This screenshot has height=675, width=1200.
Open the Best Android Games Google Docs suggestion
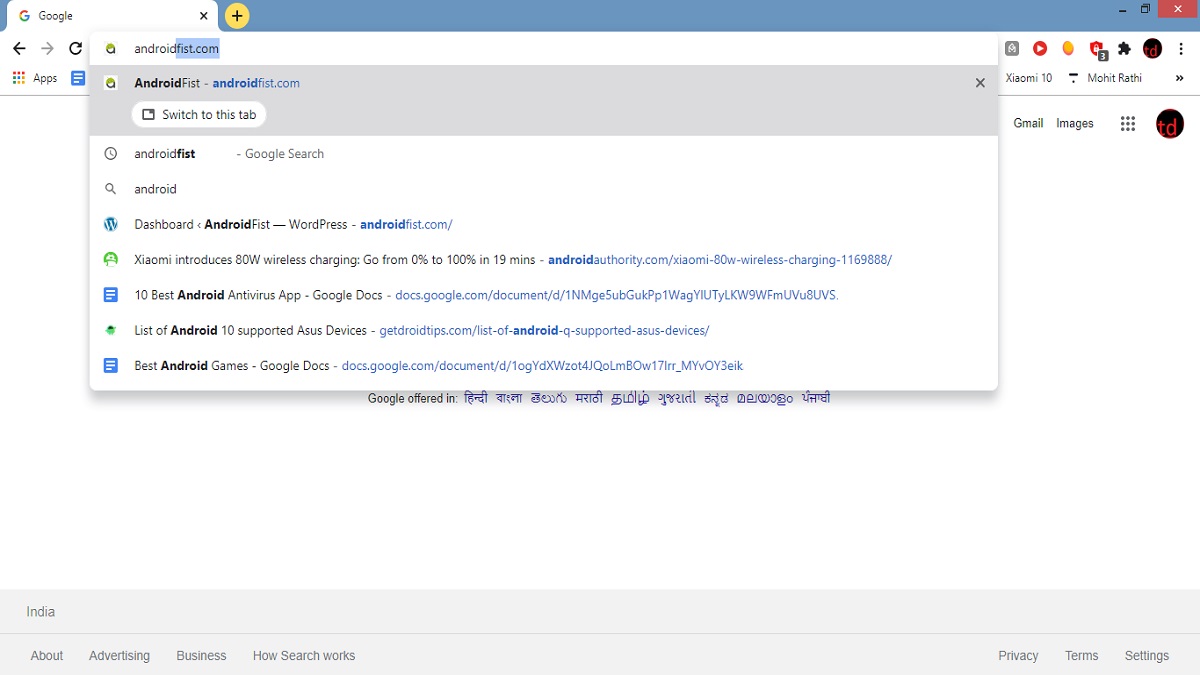(x=544, y=366)
